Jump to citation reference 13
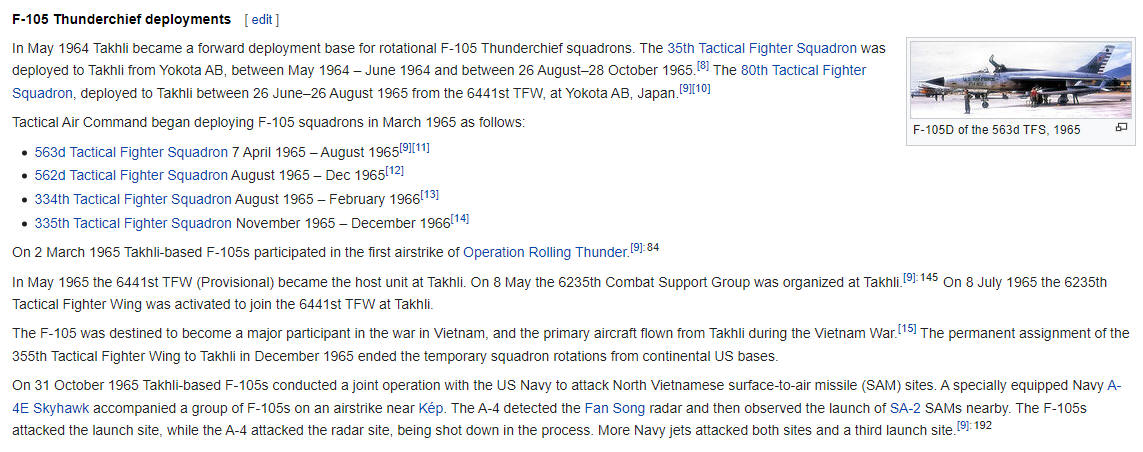This screenshot has height=452, width=1143. point(430,195)
